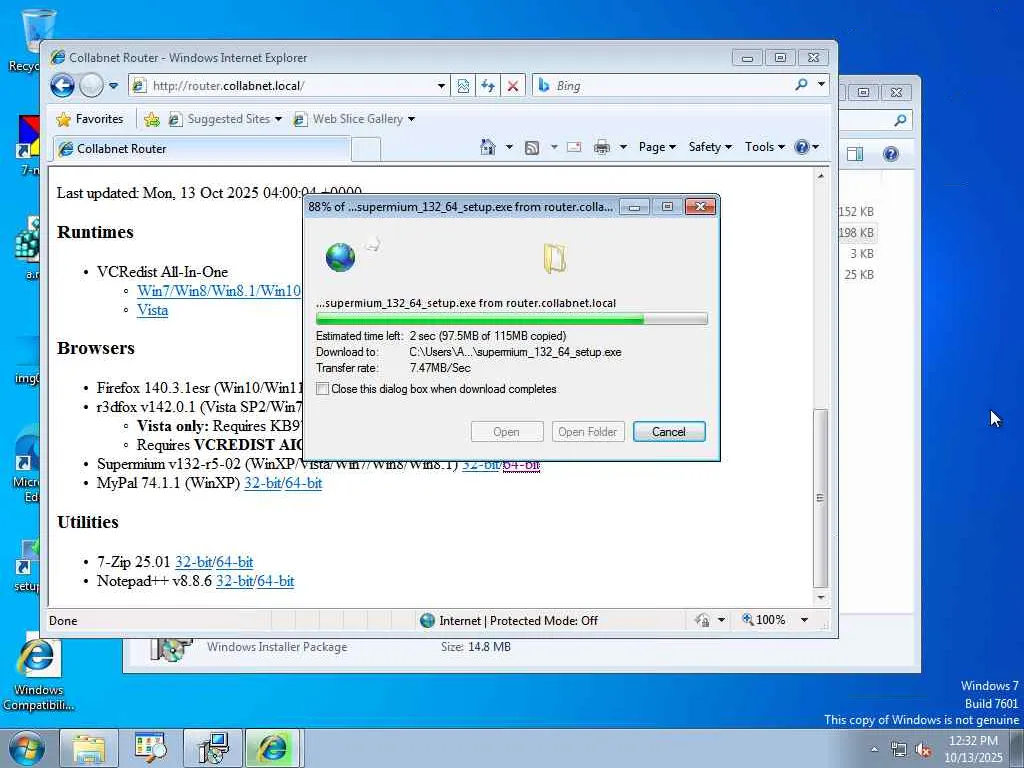Click the Home page icon
Screen dimensions: 1024x768
click(487, 147)
